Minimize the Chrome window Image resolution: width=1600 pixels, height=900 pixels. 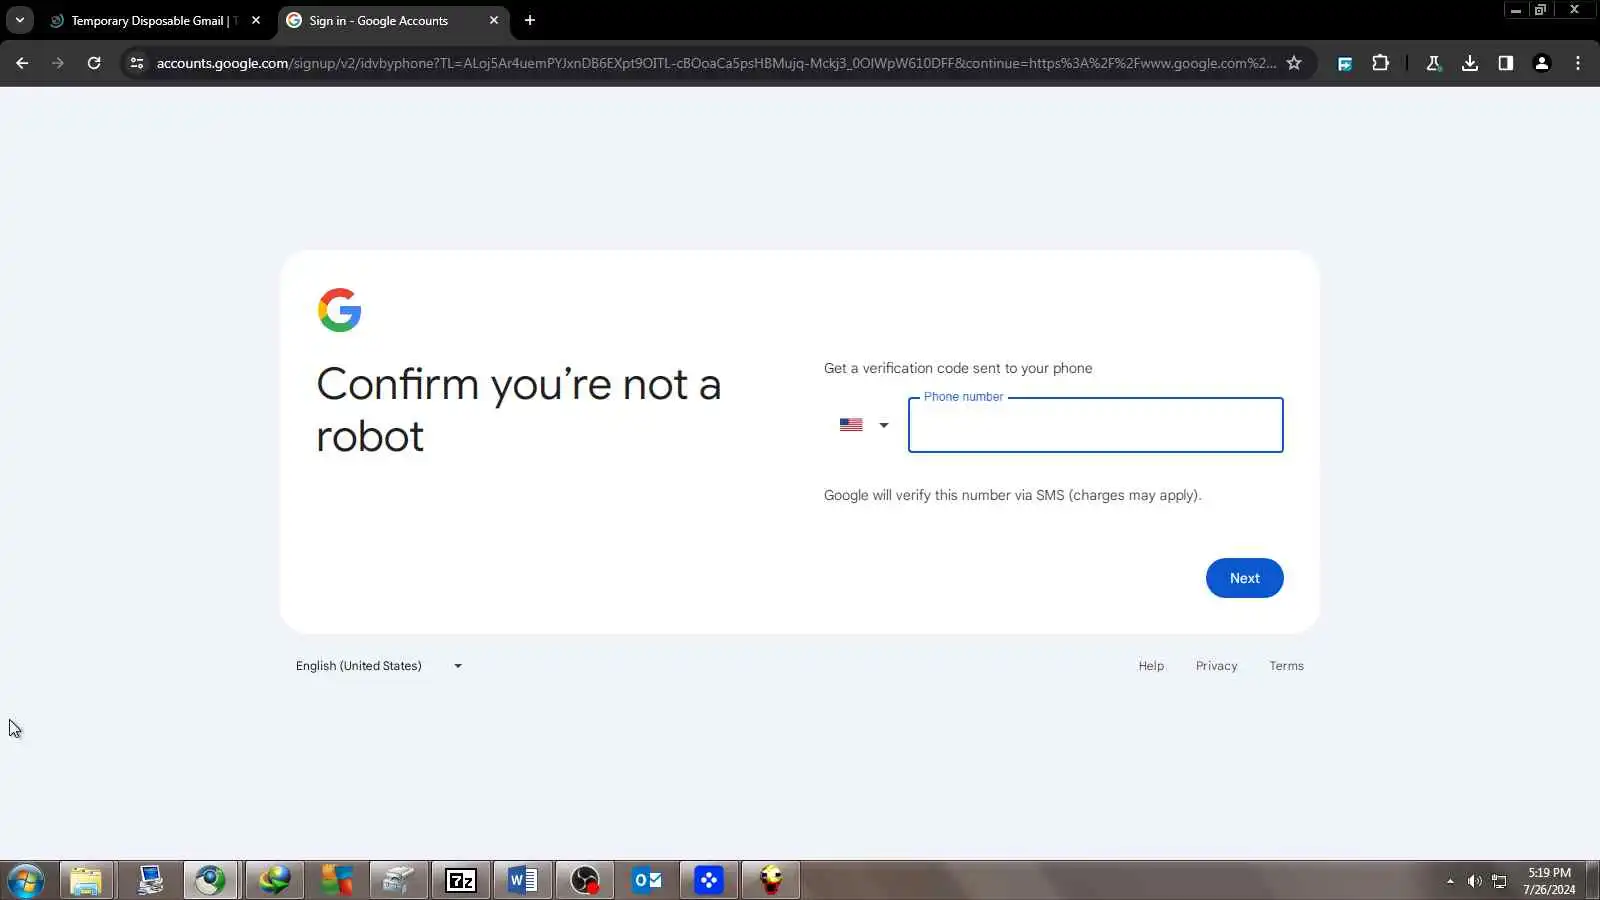[1516, 10]
